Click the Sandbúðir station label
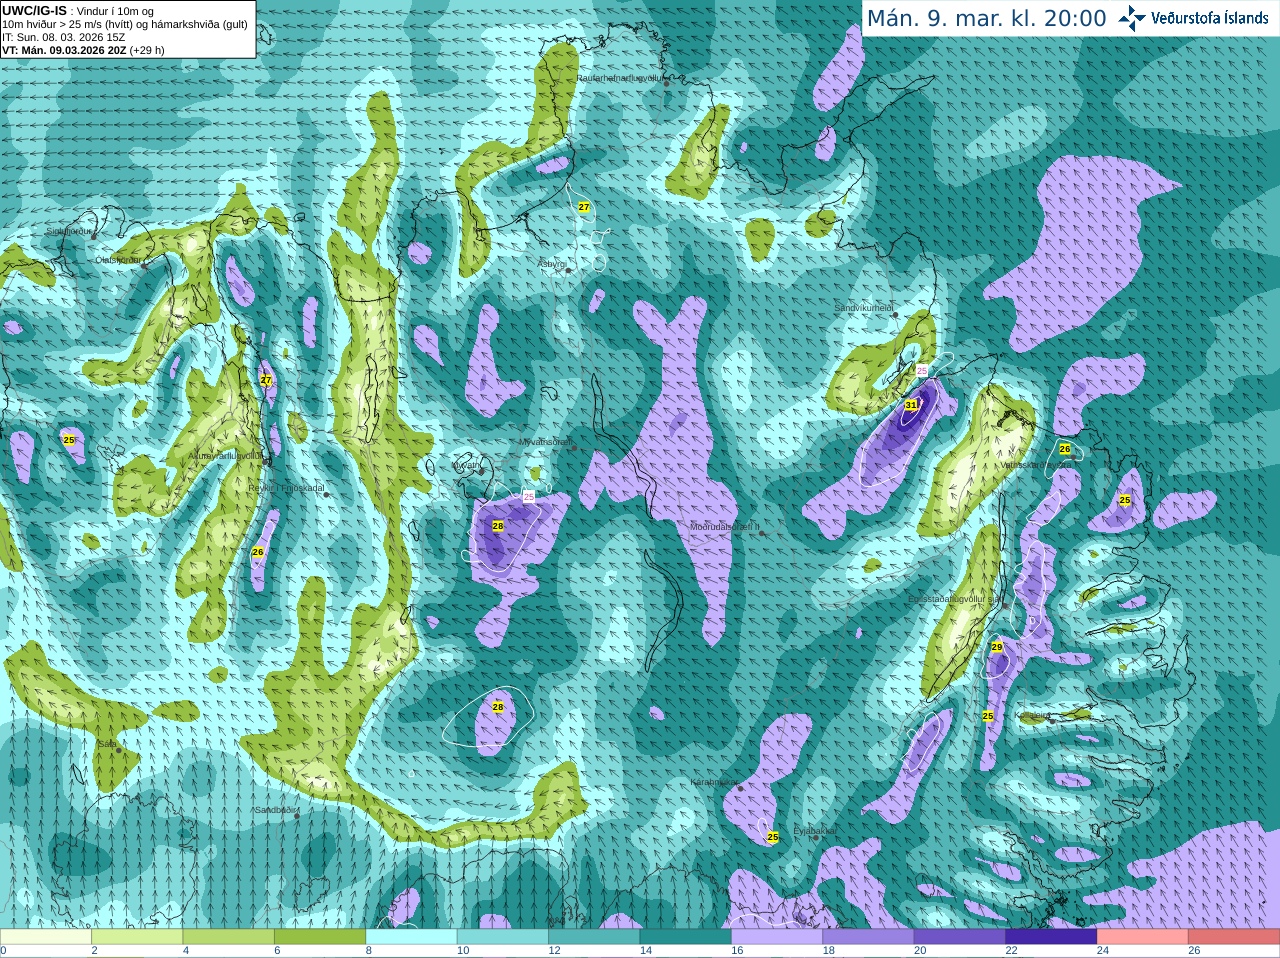Viewport: 1280px width, 958px height. click(275, 809)
